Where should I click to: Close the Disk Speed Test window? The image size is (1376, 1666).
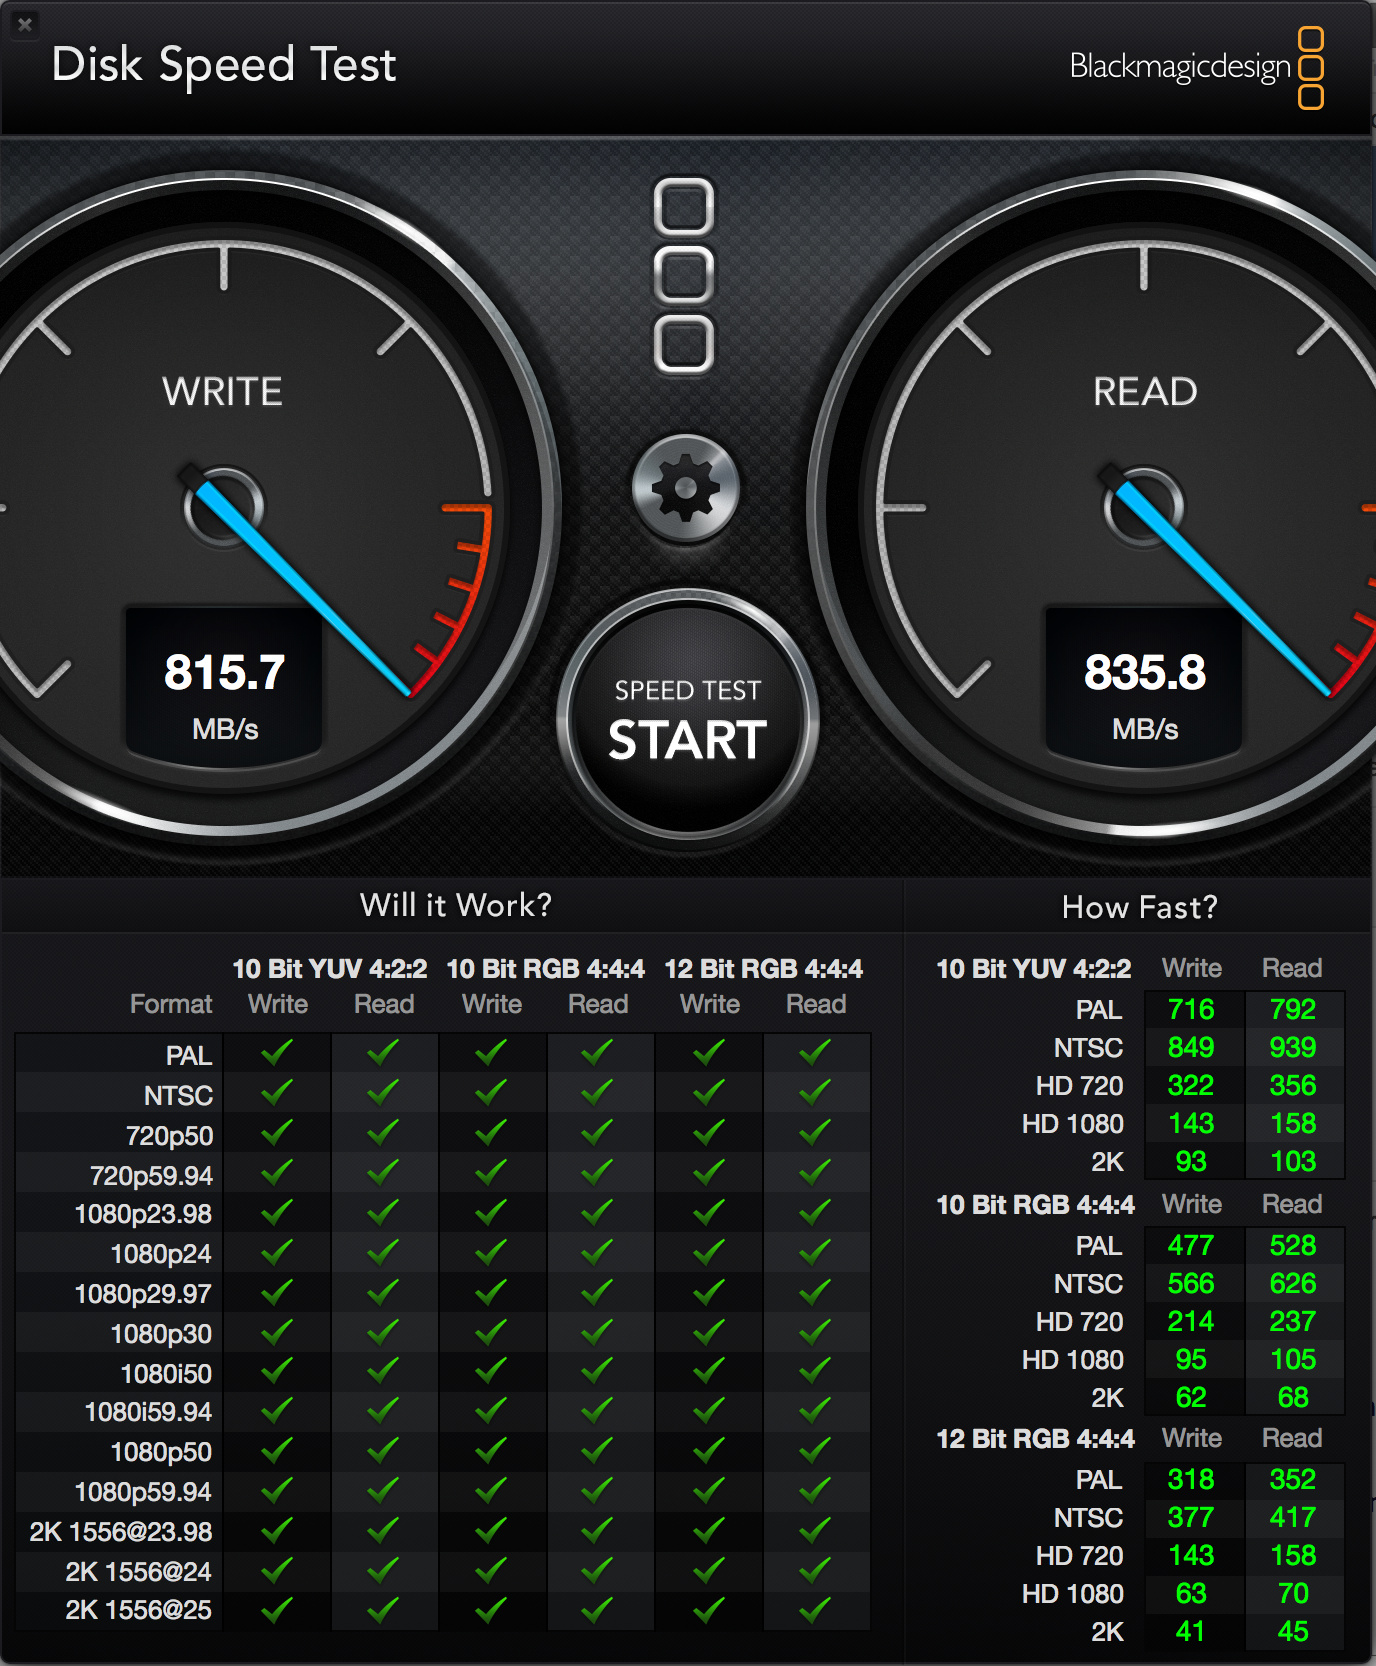(x=25, y=24)
